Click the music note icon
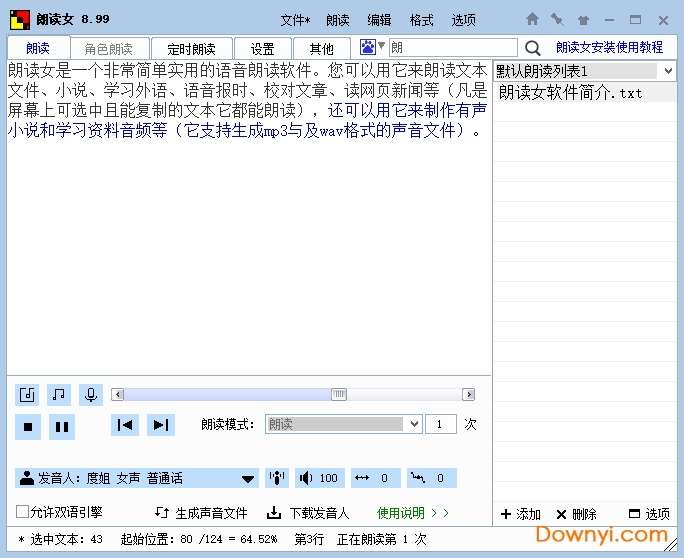The image size is (684, 558). pyautogui.click(x=60, y=394)
